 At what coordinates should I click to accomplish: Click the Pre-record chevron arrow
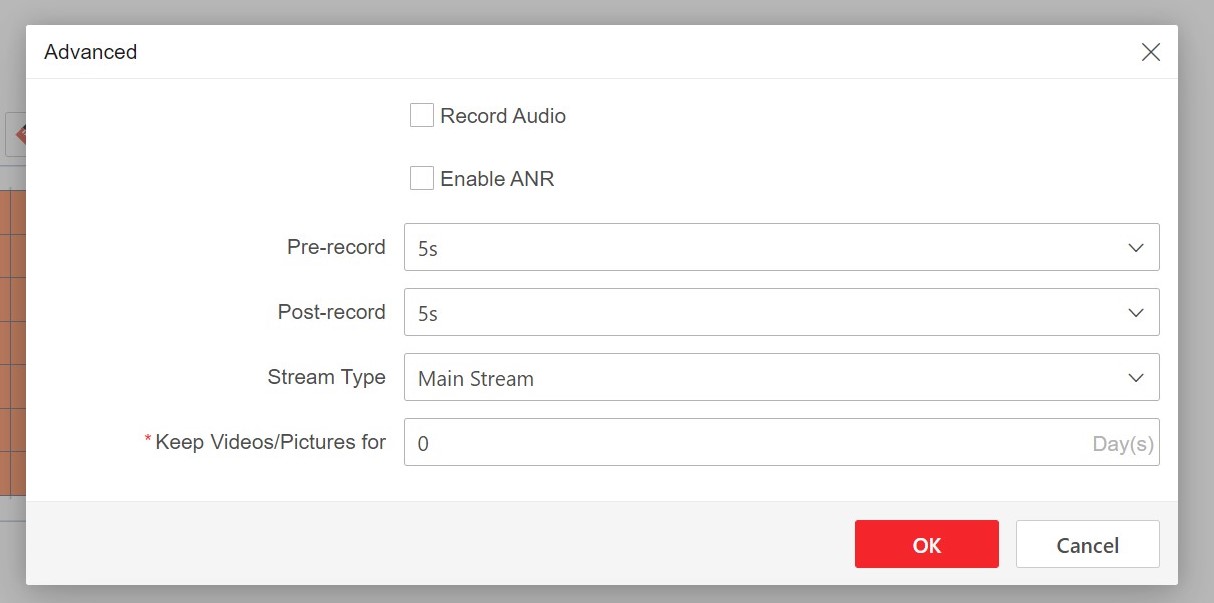1136,247
